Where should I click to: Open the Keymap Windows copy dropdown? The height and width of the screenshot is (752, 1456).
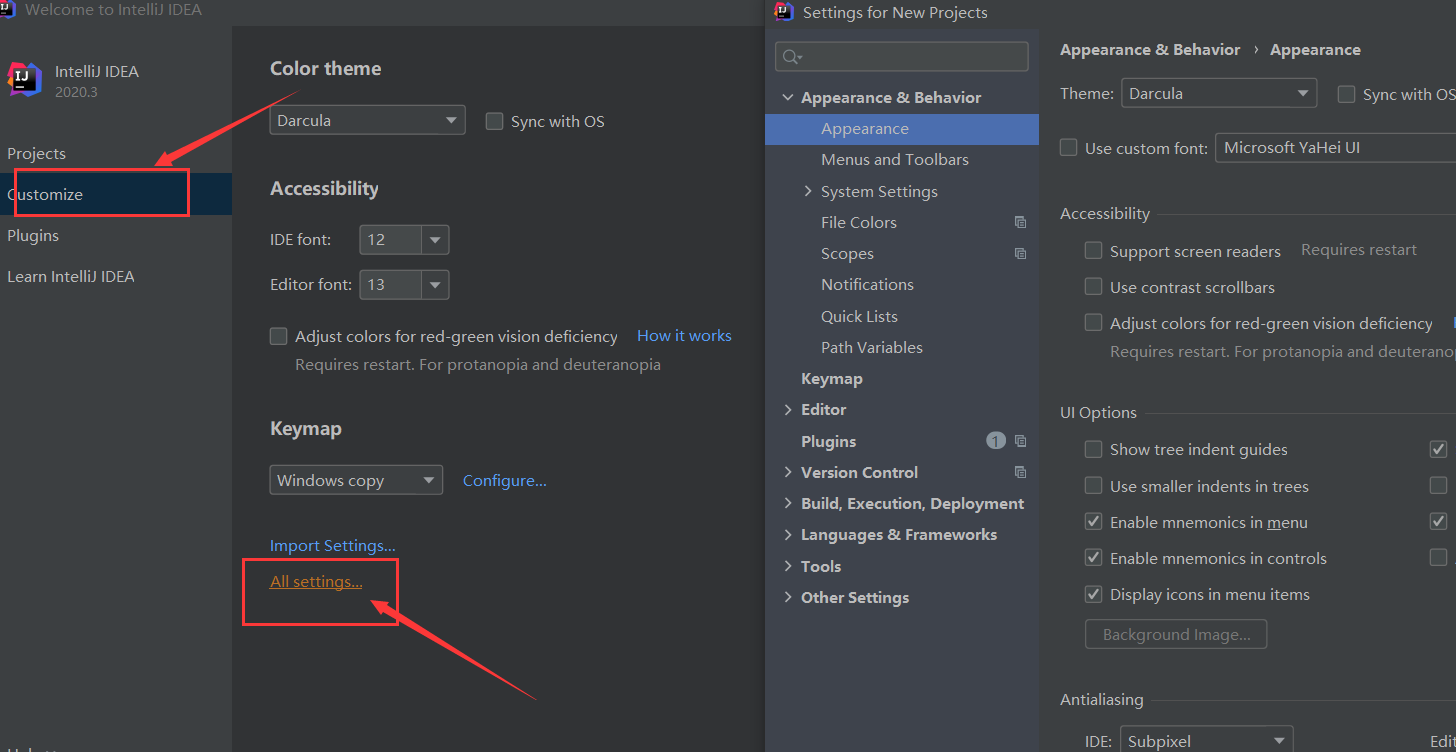click(x=356, y=480)
